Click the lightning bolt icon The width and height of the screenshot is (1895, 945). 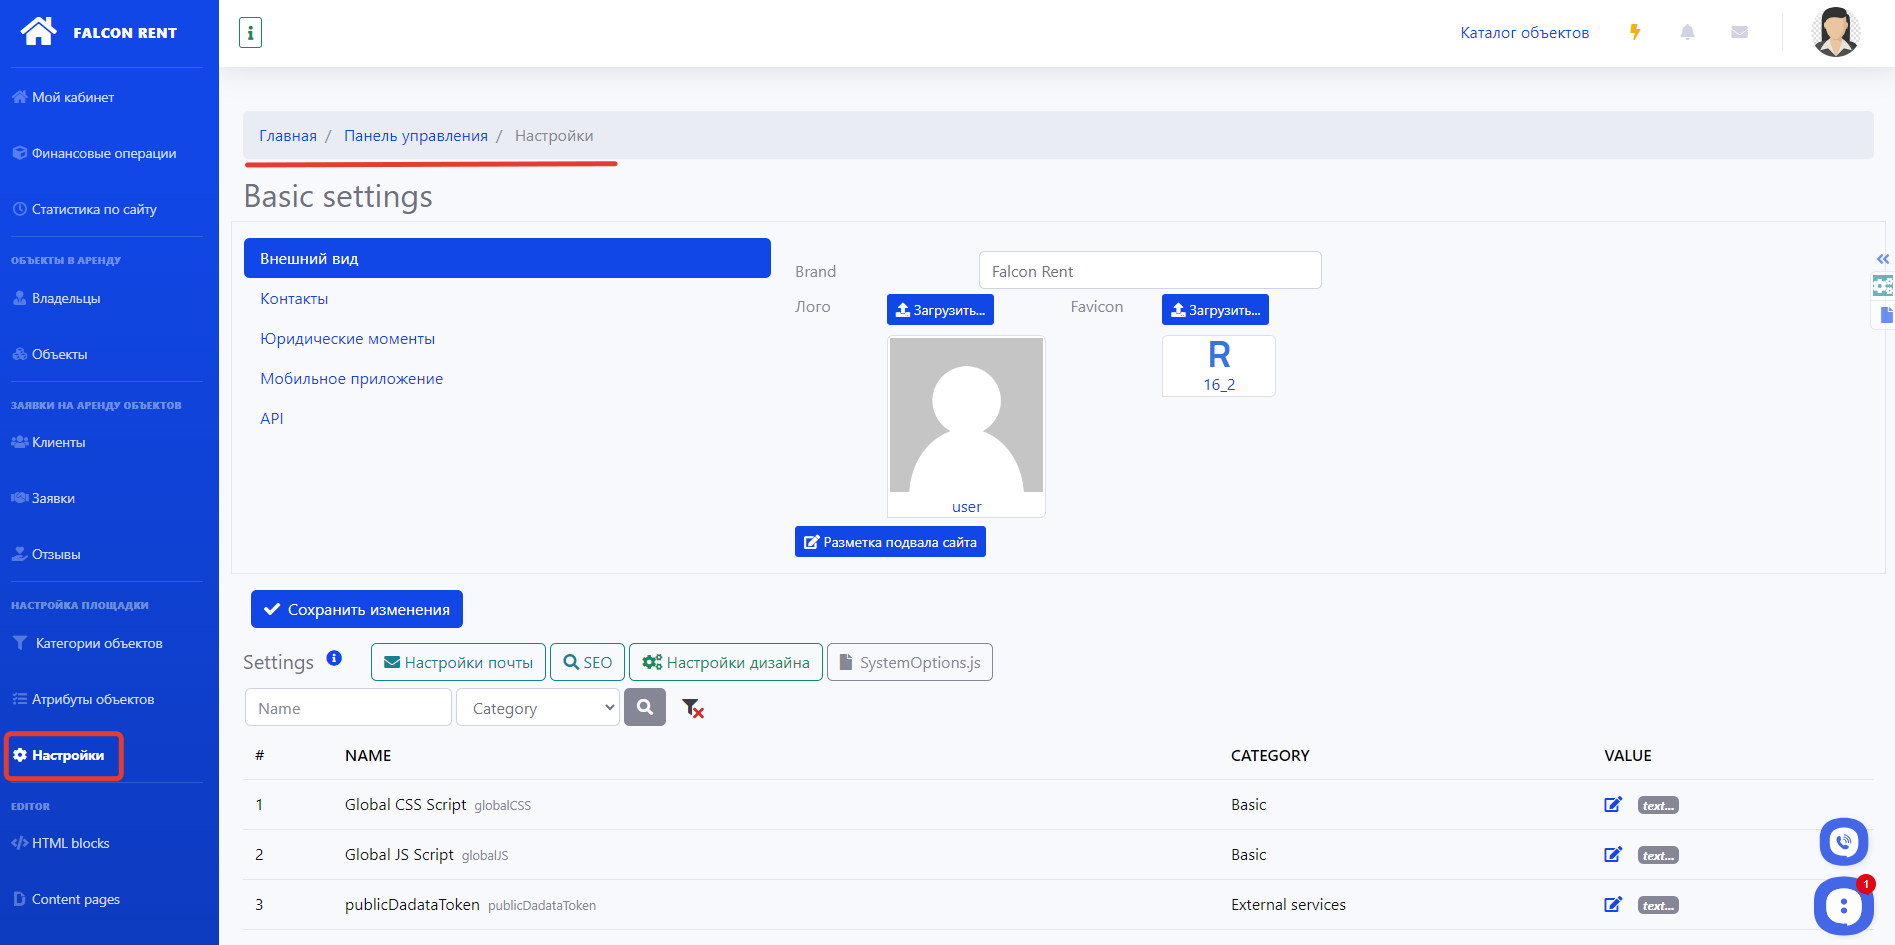pos(1635,32)
